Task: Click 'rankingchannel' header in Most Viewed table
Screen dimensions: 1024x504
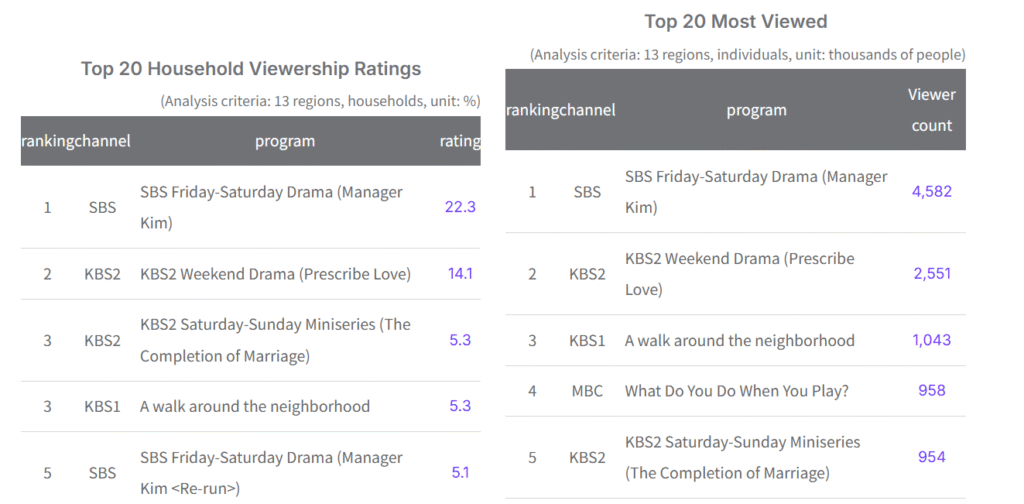Action: 561,110
